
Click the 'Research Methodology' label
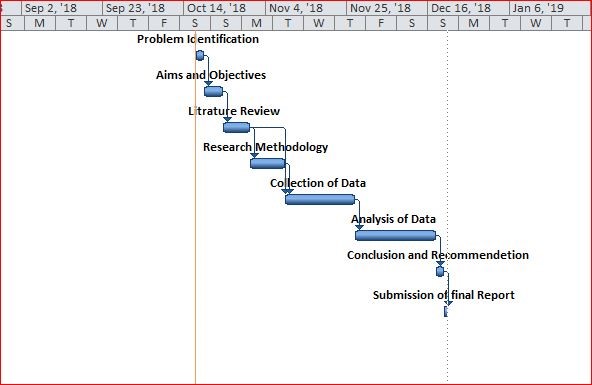tap(265, 147)
